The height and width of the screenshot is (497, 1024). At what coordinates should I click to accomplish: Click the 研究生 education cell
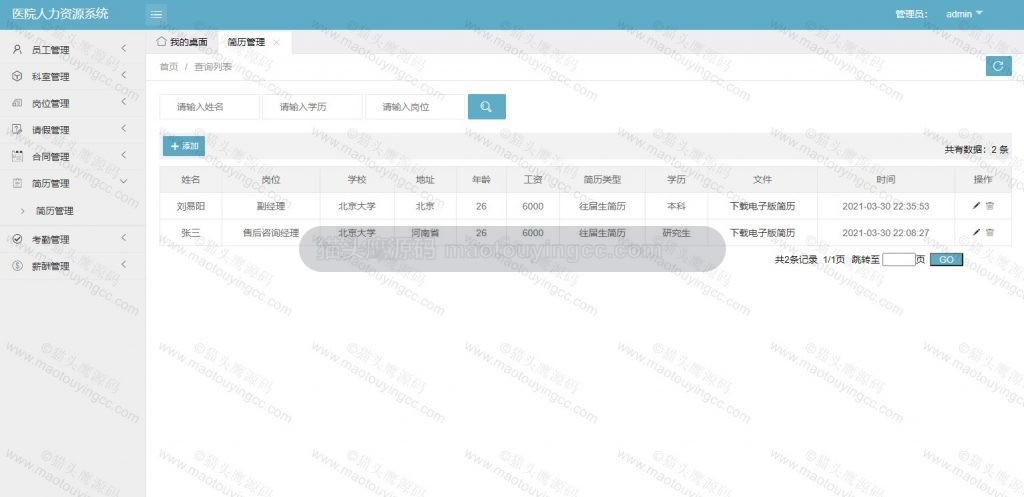tap(677, 233)
